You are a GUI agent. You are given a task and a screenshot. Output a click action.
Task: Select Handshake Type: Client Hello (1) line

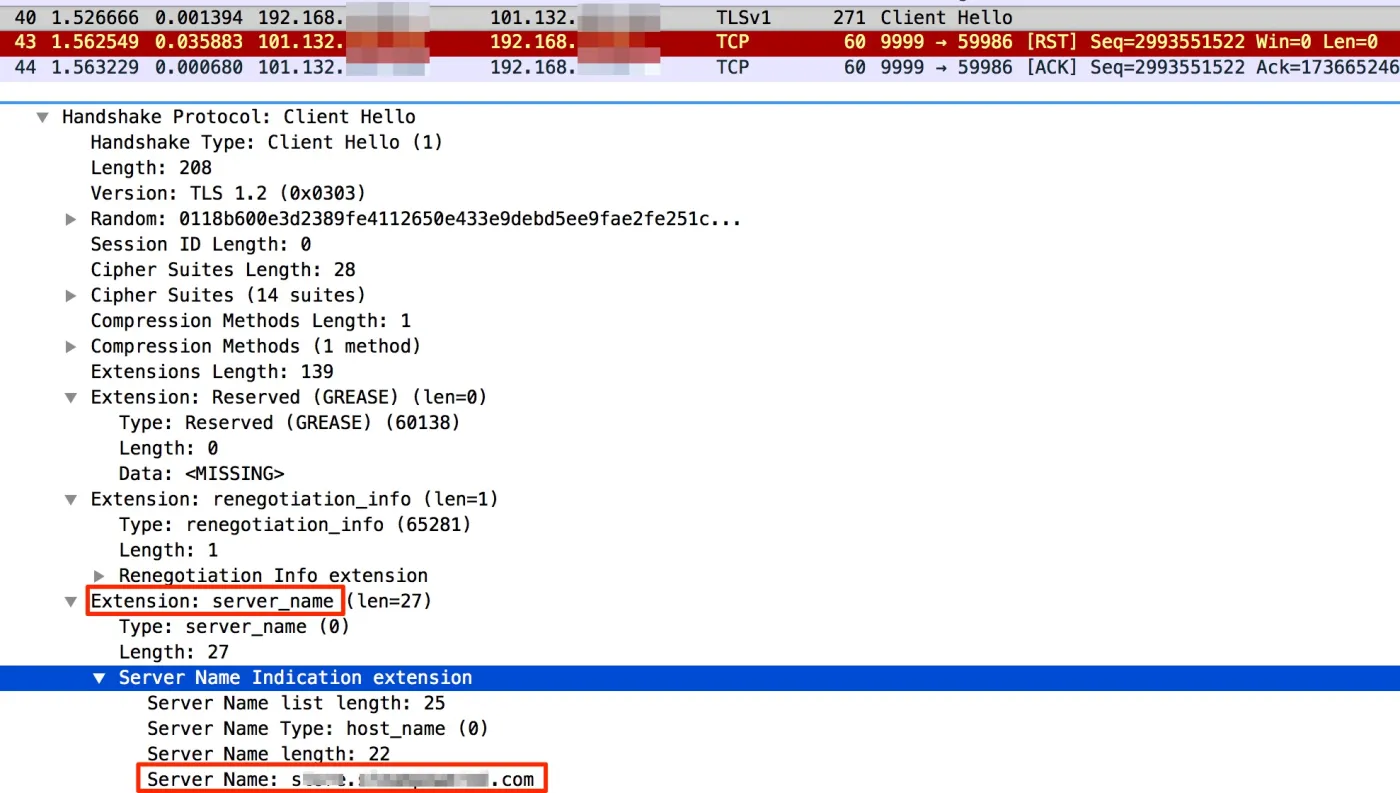[266, 142]
